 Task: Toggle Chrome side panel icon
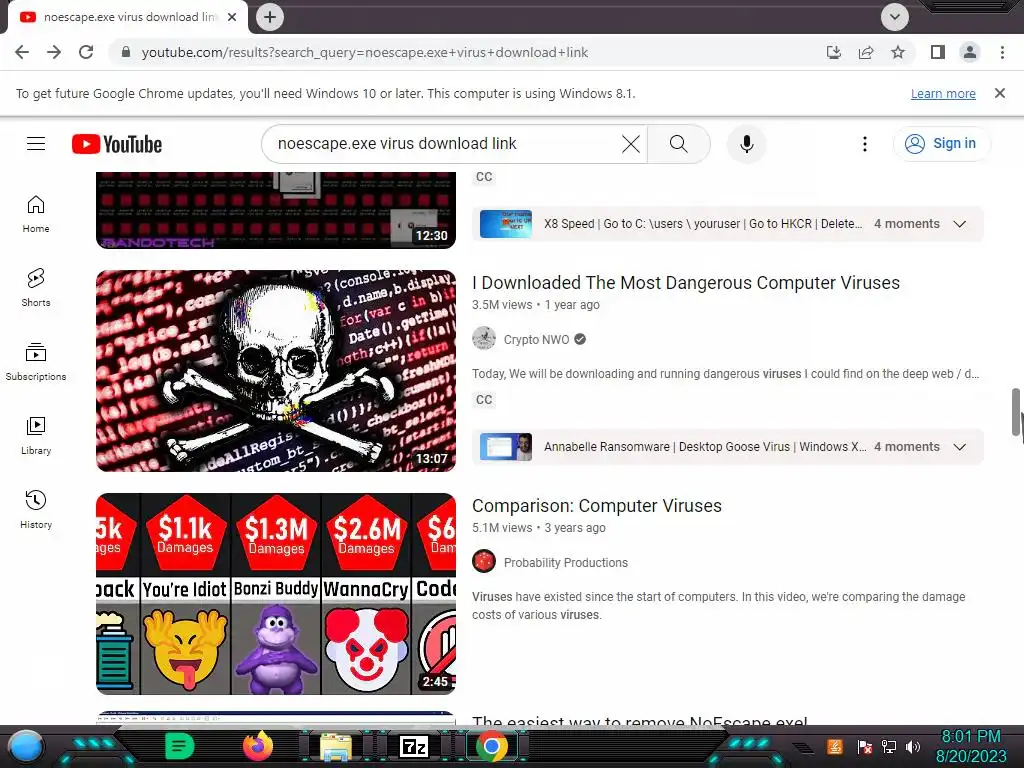(x=938, y=52)
